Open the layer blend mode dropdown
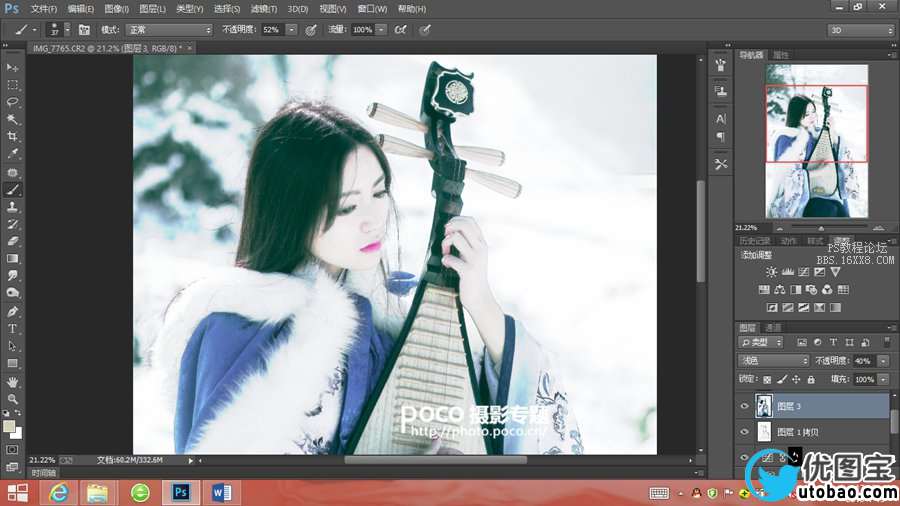The width and height of the screenshot is (900, 506). pos(773,361)
